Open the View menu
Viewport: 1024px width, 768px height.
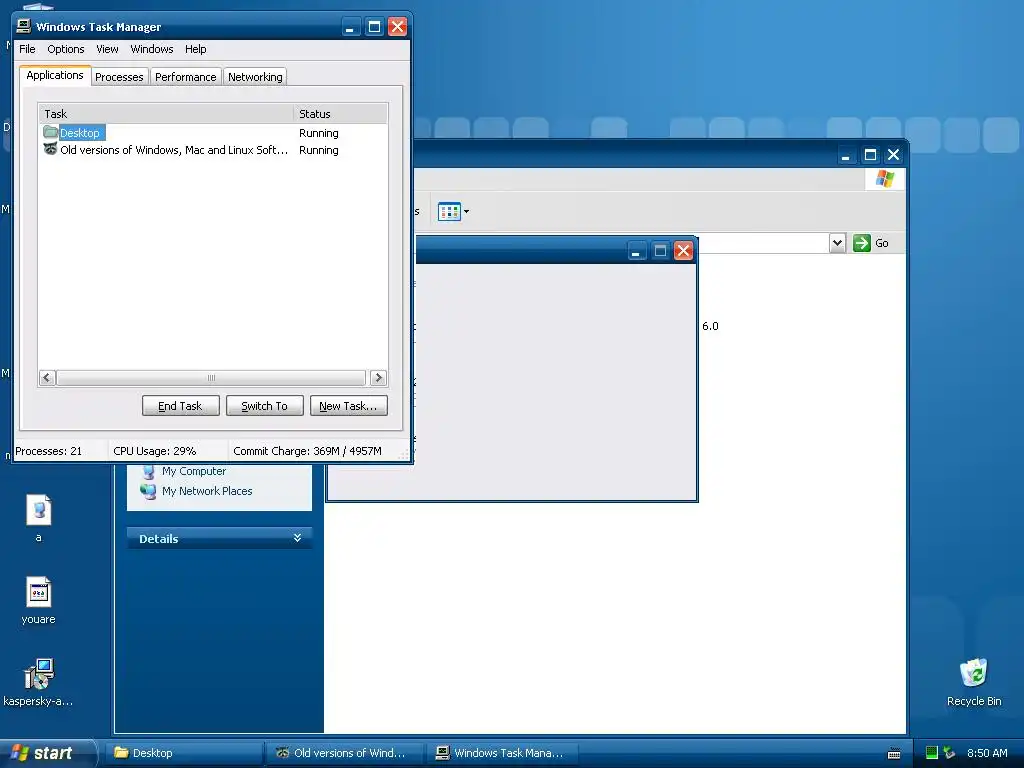pyautogui.click(x=107, y=49)
